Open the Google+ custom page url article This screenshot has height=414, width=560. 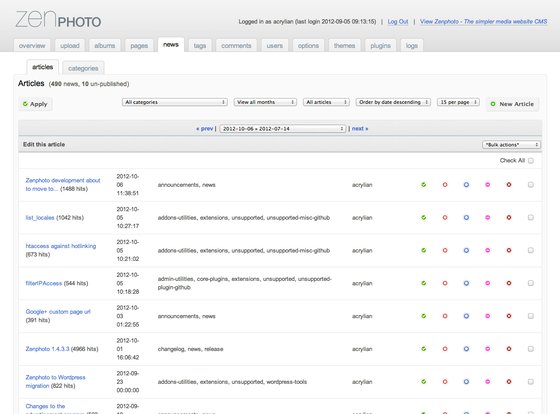(58, 312)
